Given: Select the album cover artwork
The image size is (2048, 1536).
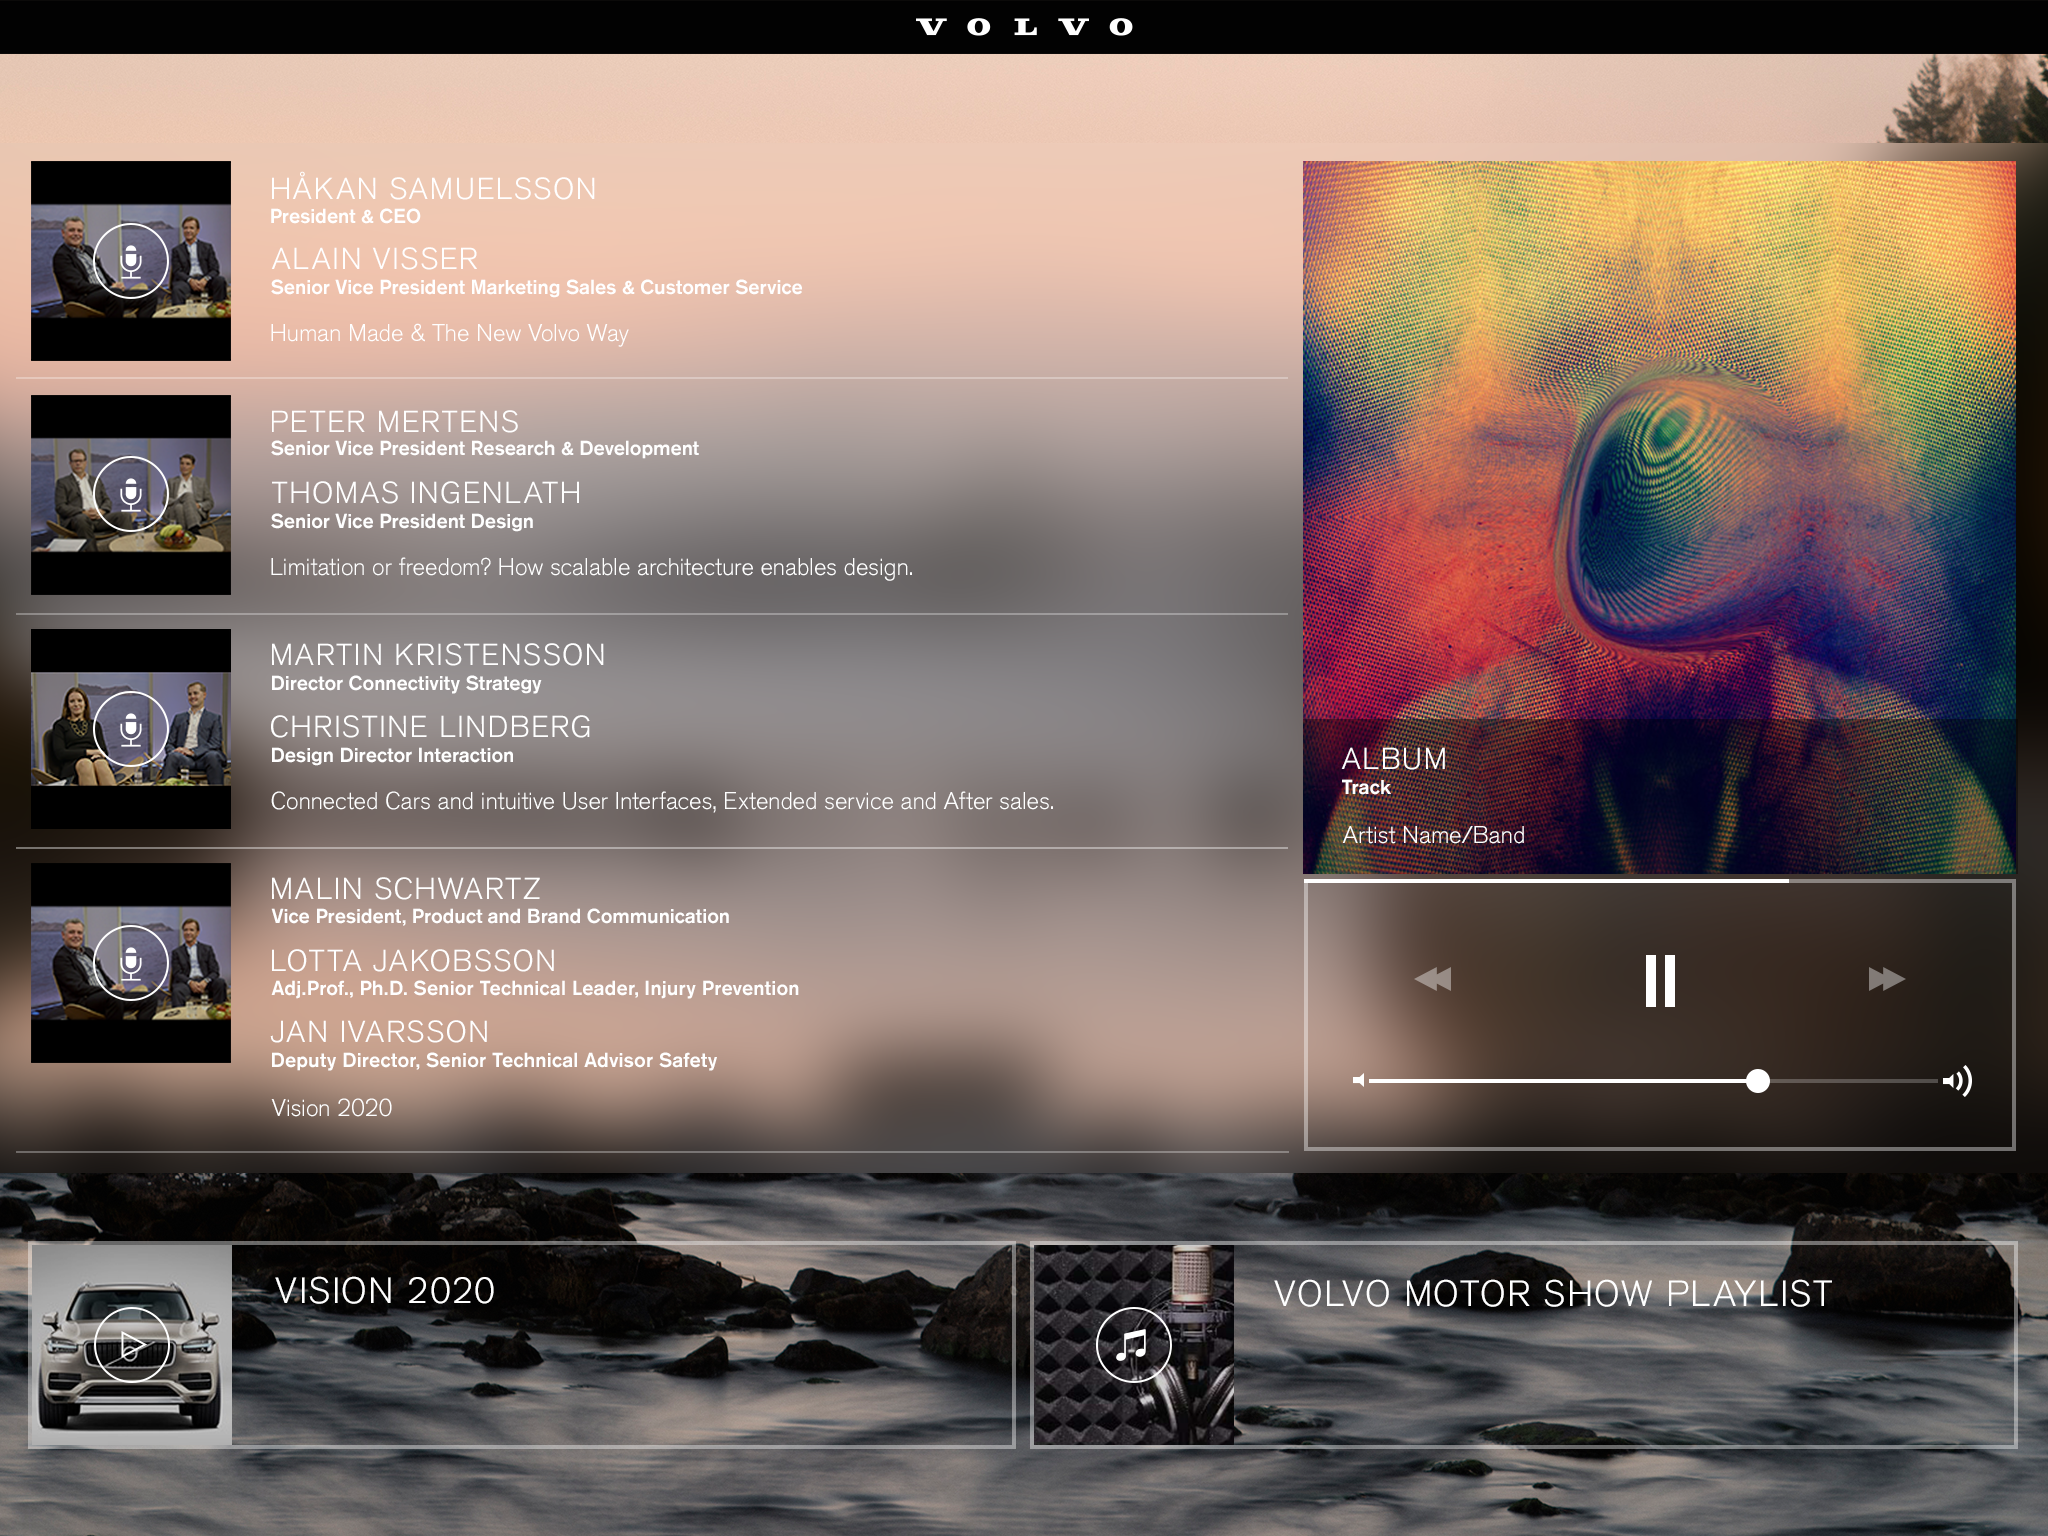Looking at the screenshot, I should [x=1659, y=518].
